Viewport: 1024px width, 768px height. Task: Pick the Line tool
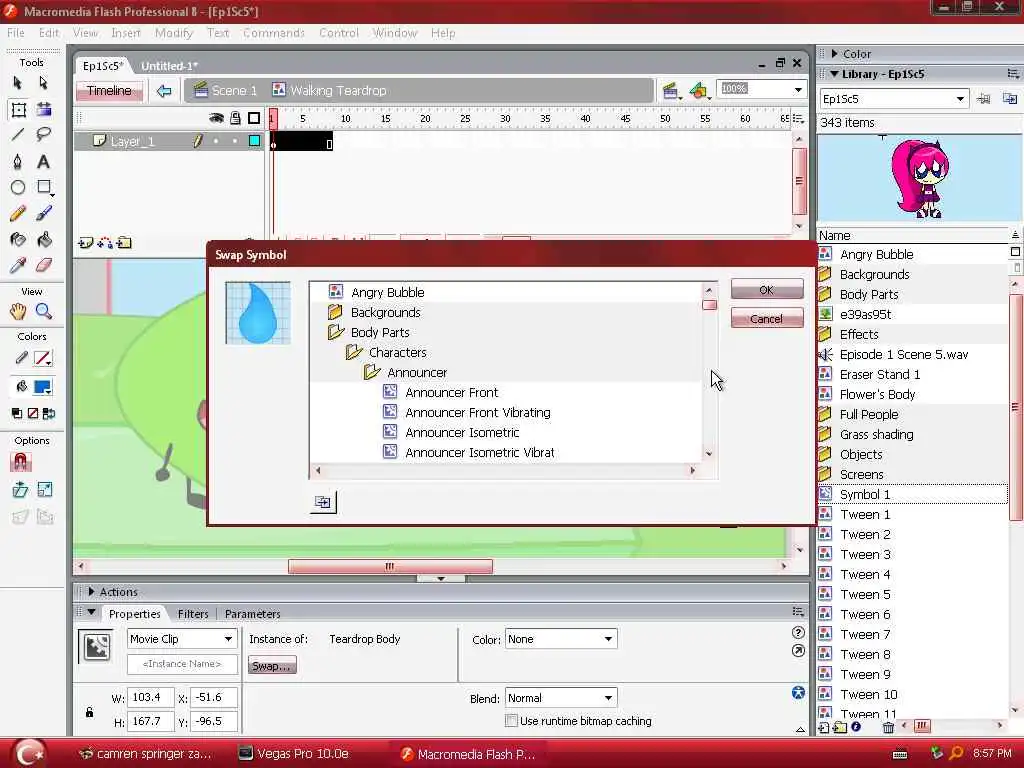pyautogui.click(x=18, y=135)
